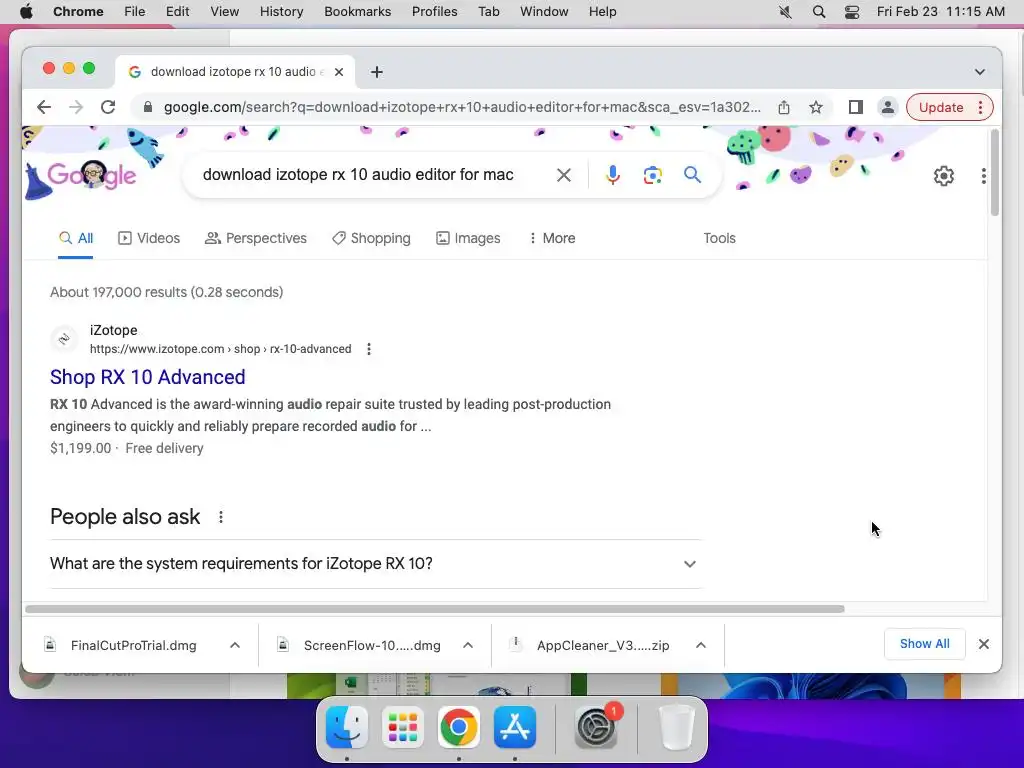Open AppCleaner zip download options chevron
Image resolution: width=1024 pixels, height=768 pixels.
coord(701,645)
